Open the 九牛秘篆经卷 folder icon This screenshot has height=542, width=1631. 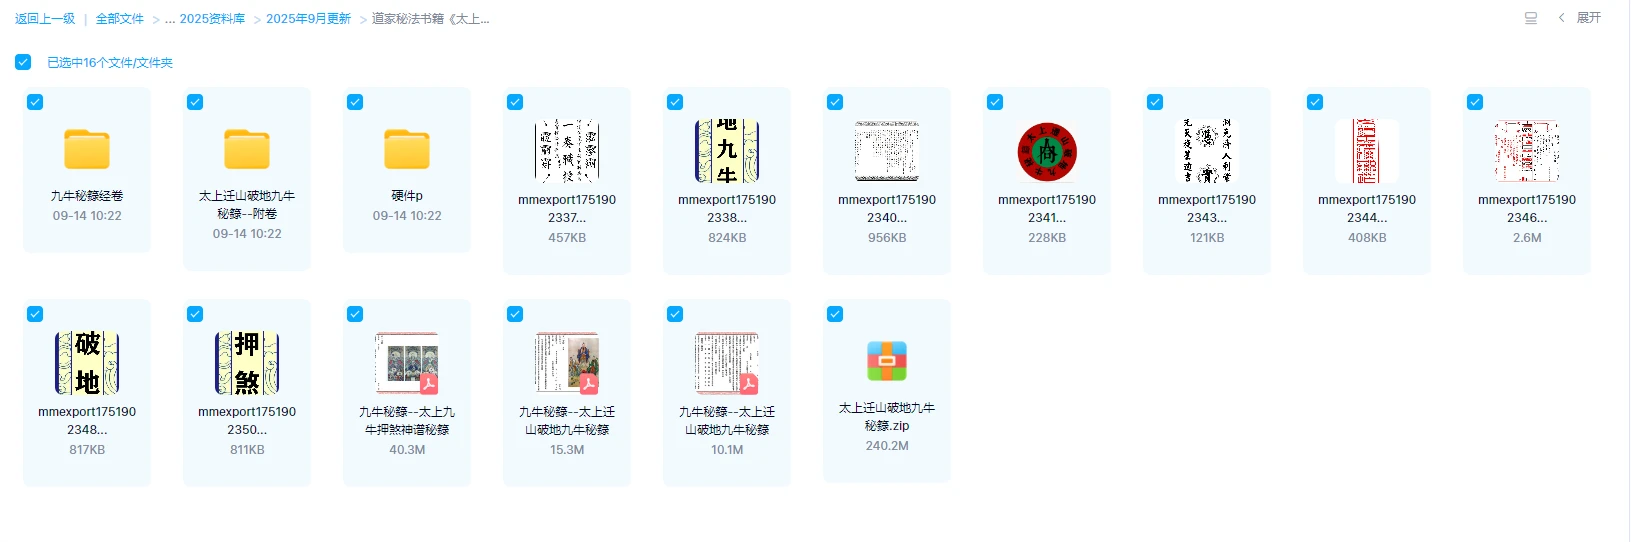click(87, 149)
